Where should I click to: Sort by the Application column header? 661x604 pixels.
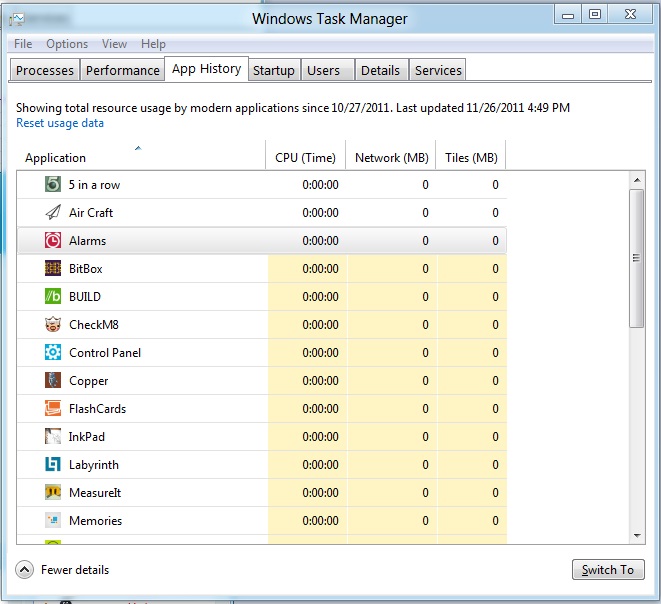click(141, 155)
